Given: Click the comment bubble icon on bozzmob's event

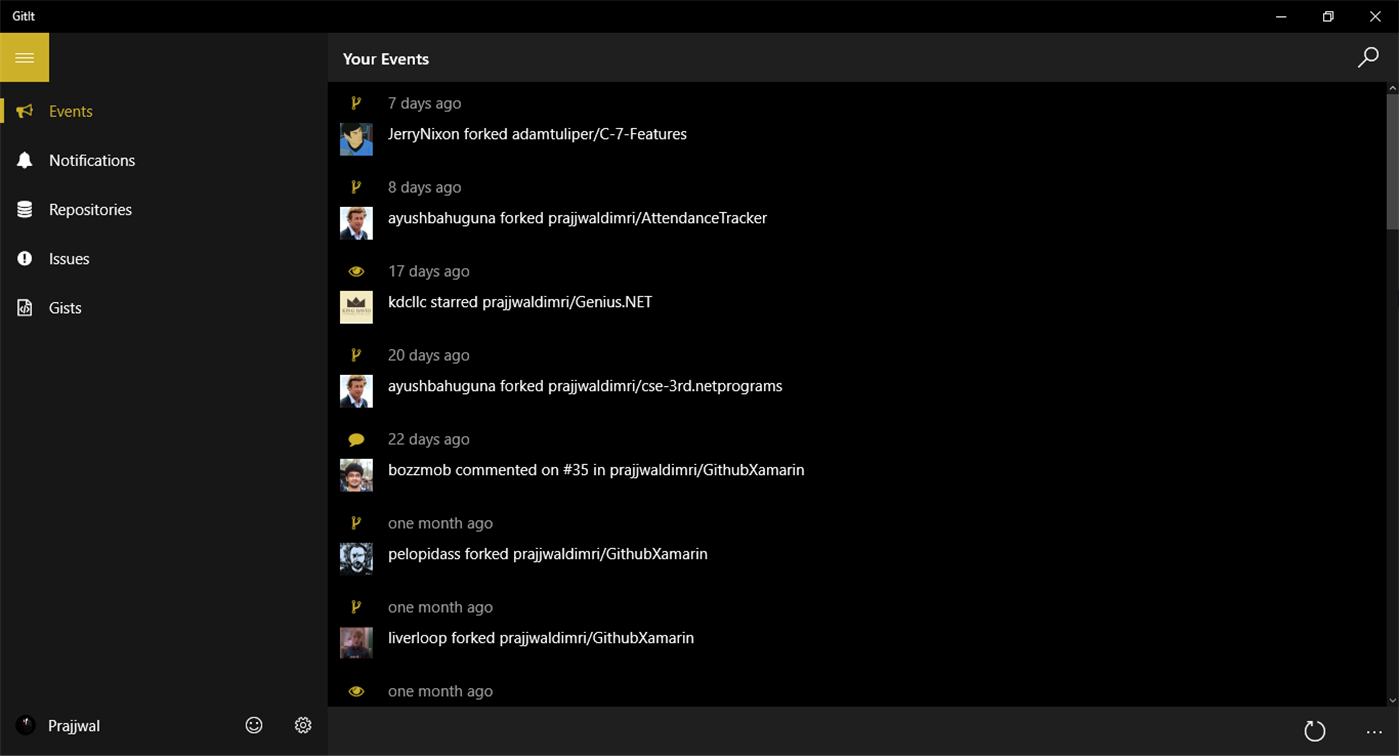Looking at the screenshot, I should click(356, 438).
